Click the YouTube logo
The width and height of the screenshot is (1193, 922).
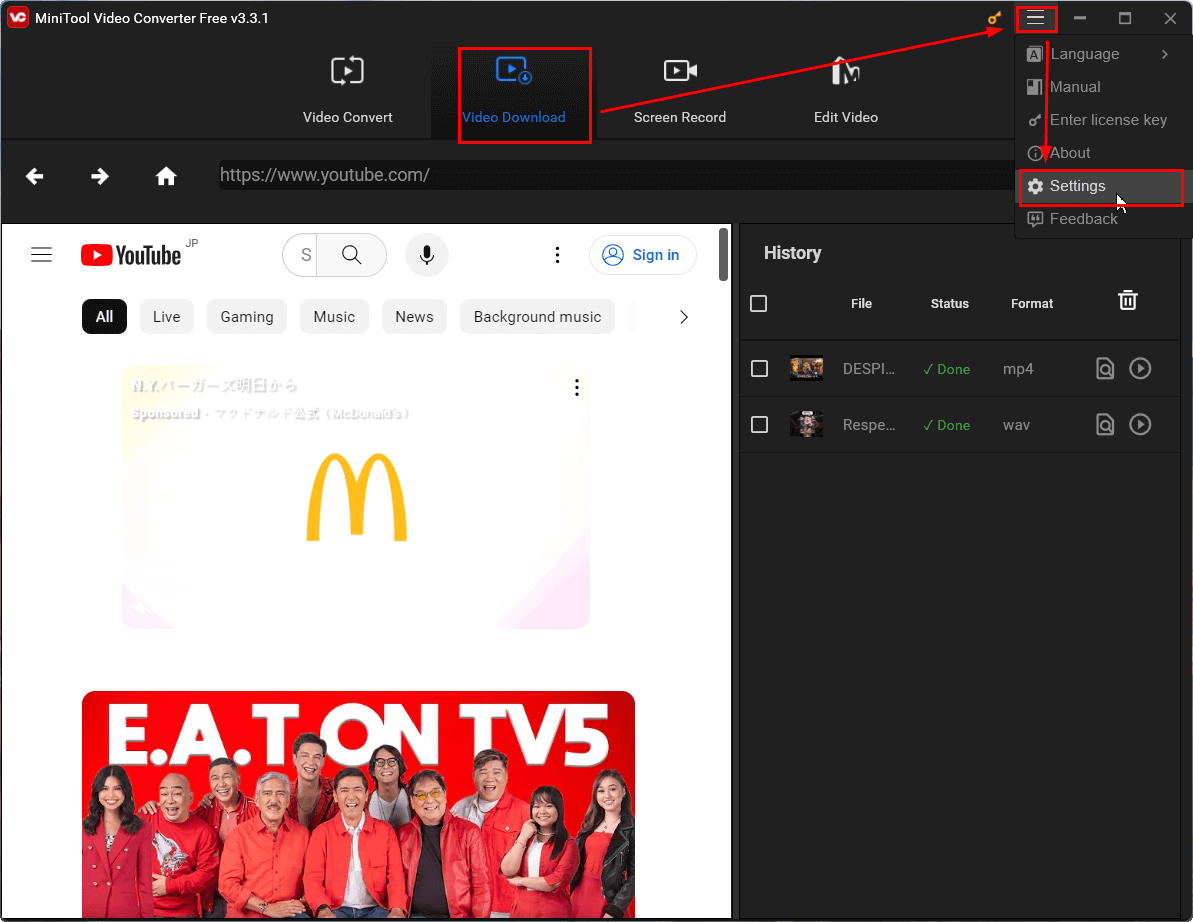pos(131,255)
